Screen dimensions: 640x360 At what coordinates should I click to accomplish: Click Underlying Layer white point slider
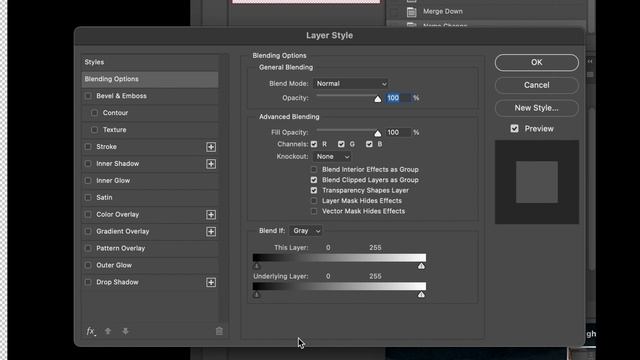[x=421, y=295]
